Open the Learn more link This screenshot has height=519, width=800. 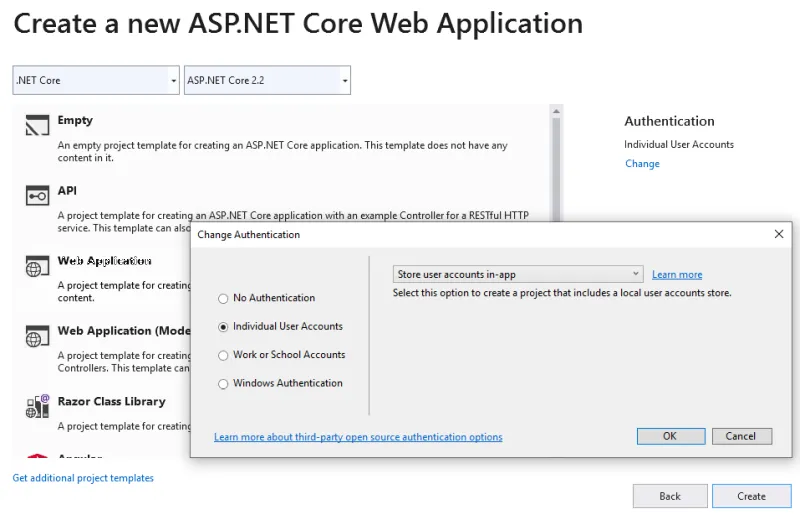[677, 275]
